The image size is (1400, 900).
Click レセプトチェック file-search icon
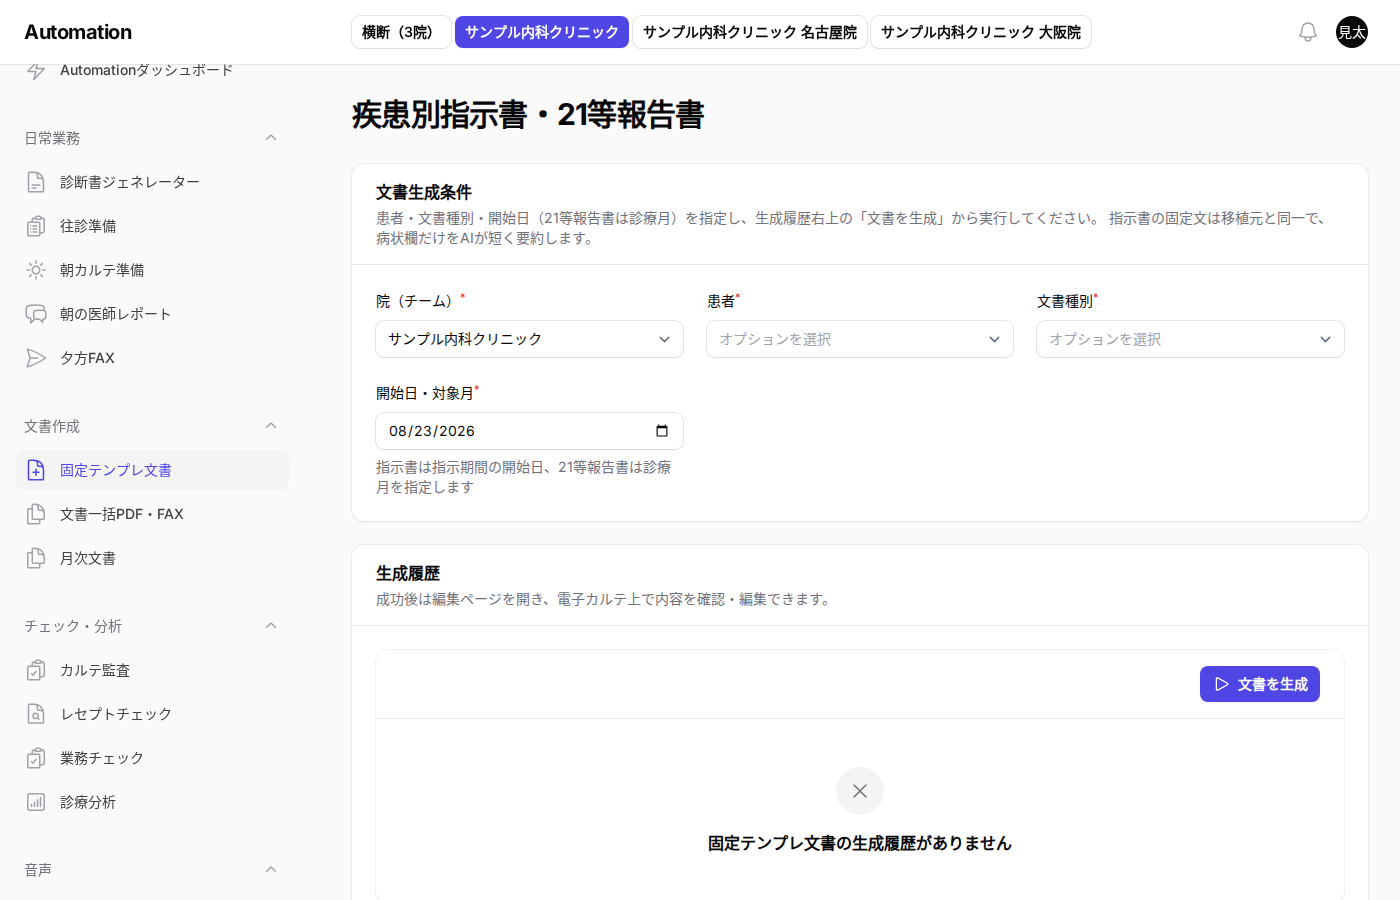(36, 714)
